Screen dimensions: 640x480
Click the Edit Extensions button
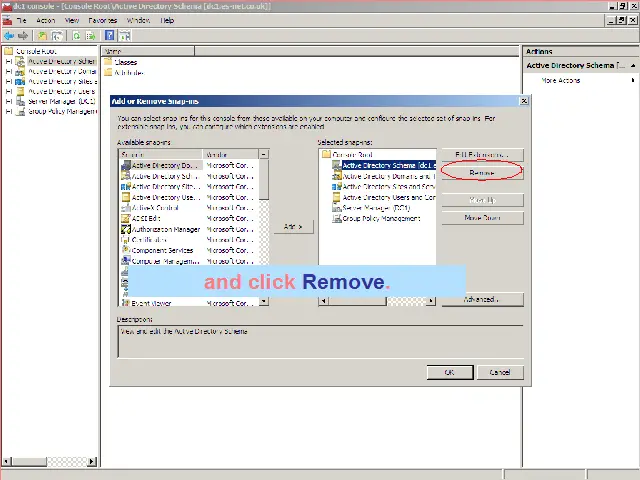pyautogui.click(x=482, y=155)
